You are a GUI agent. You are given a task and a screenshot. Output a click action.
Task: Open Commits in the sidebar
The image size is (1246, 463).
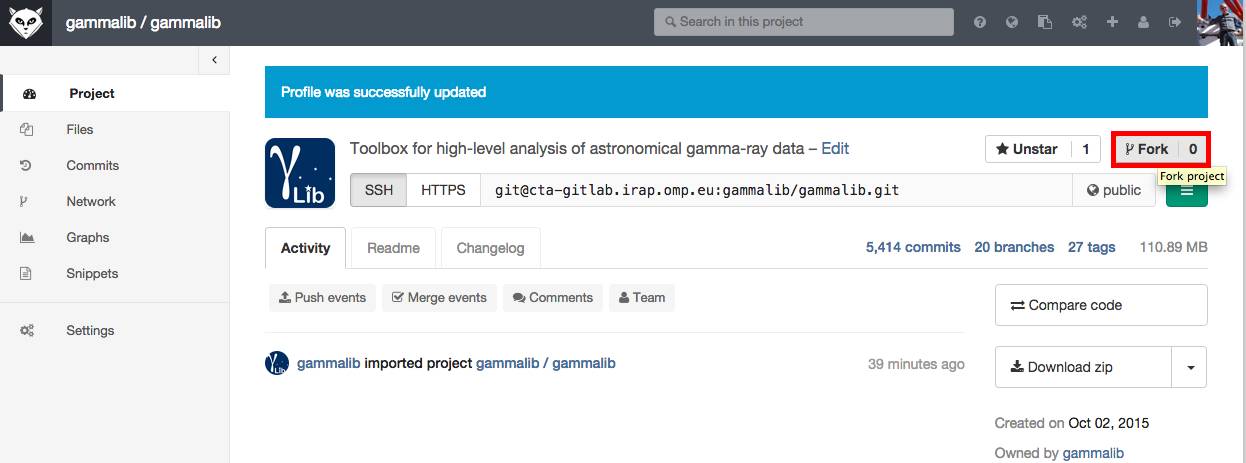click(92, 165)
